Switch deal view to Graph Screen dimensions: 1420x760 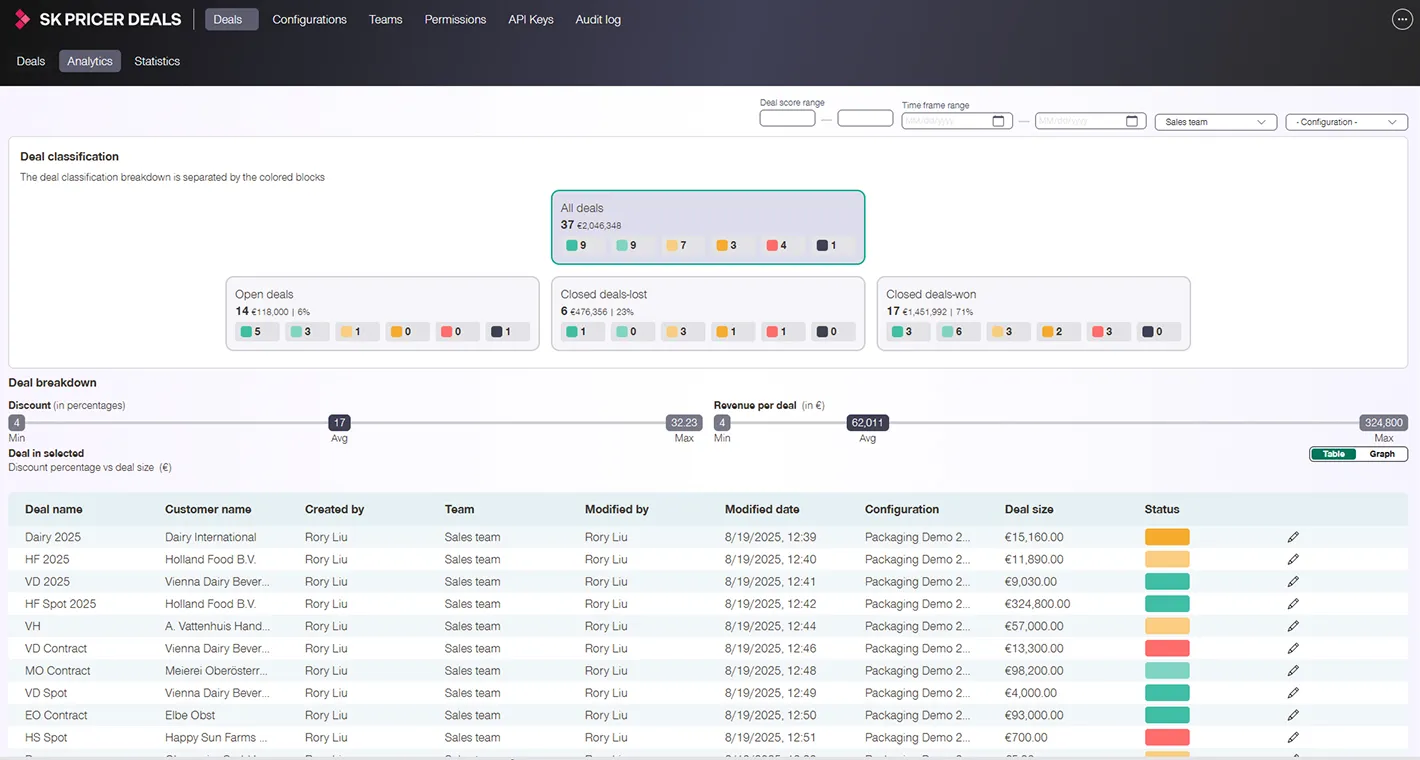click(x=1382, y=454)
